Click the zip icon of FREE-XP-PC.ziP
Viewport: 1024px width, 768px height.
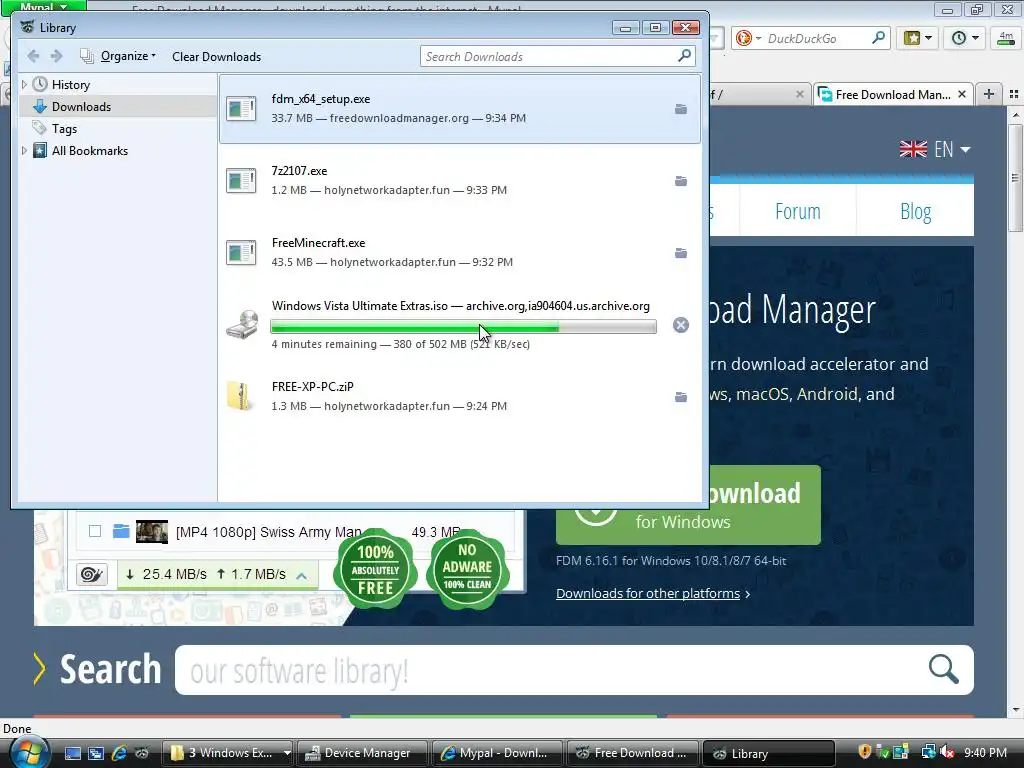click(x=240, y=396)
